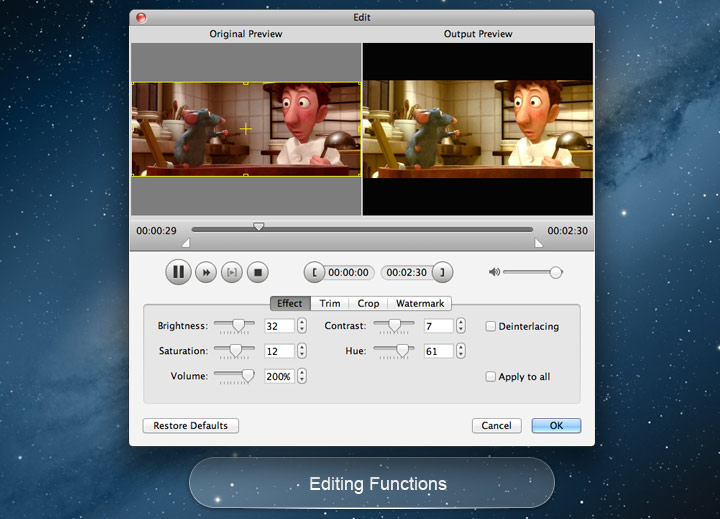Switch to the Effect tab
Screen dimensions: 720x519
[290, 304]
